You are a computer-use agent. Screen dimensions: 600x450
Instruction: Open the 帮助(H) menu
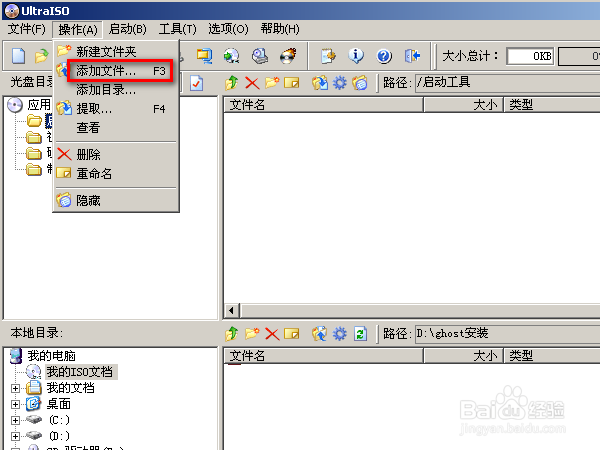coord(280,29)
